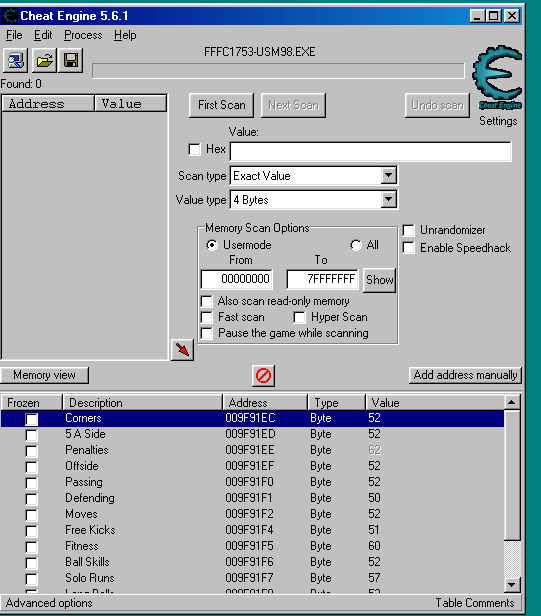The width and height of the screenshot is (541, 616).
Task: Select the Free Kicks row description
Action: (90, 530)
